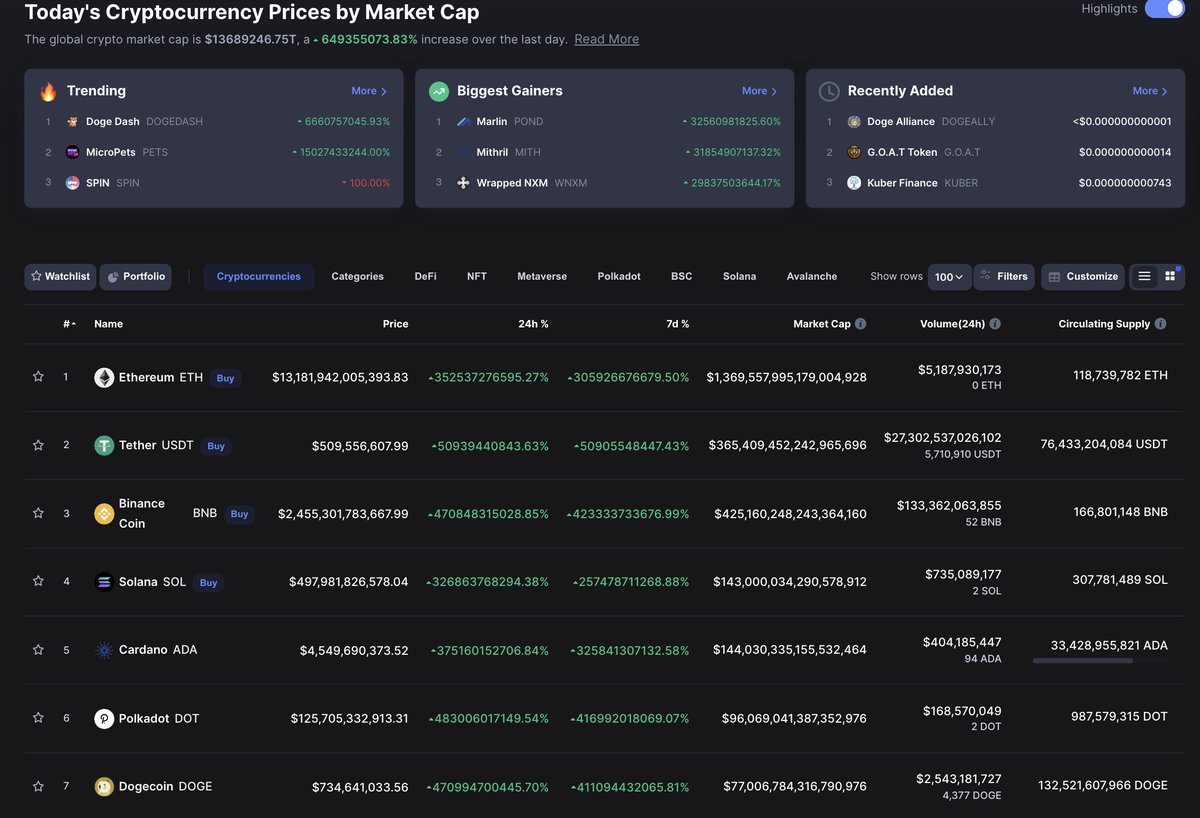Click the Dogecoin logo icon

(104, 787)
